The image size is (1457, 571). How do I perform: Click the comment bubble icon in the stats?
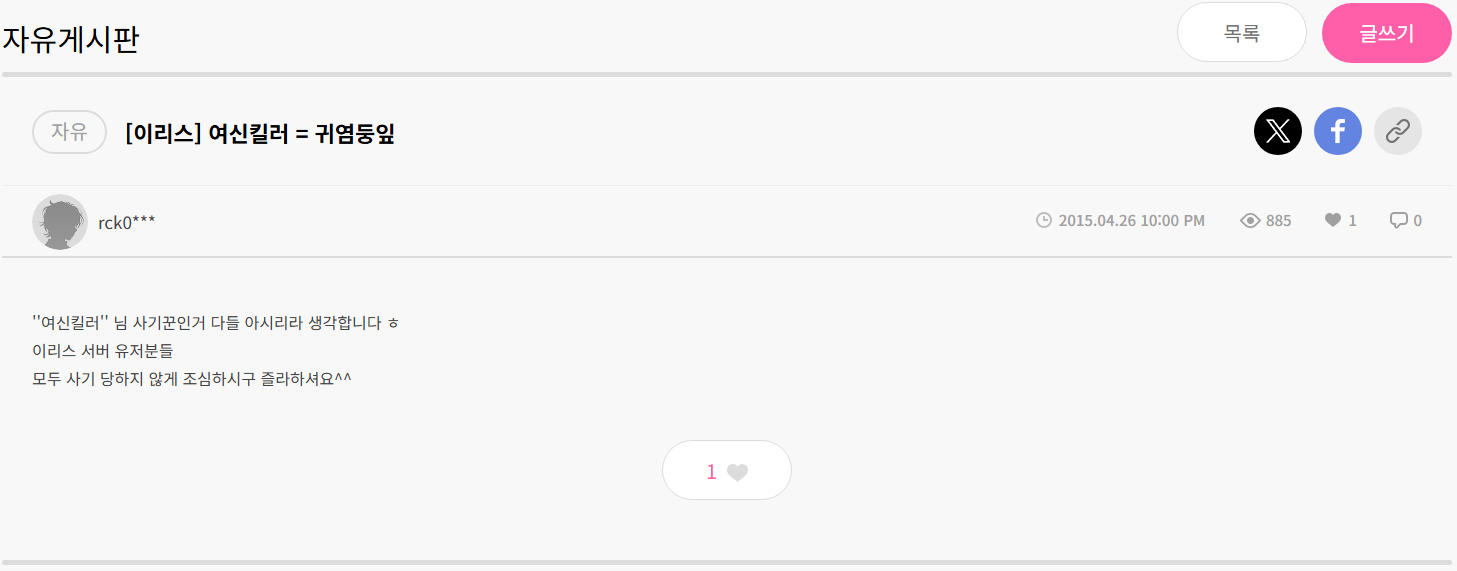1398,220
